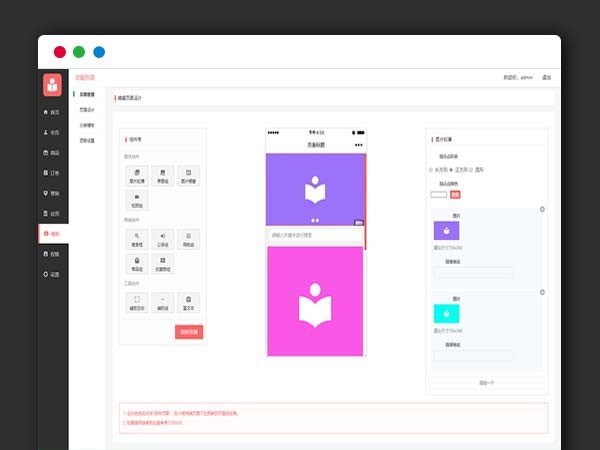Select the 正方形 indicator shape radio

(451, 170)
